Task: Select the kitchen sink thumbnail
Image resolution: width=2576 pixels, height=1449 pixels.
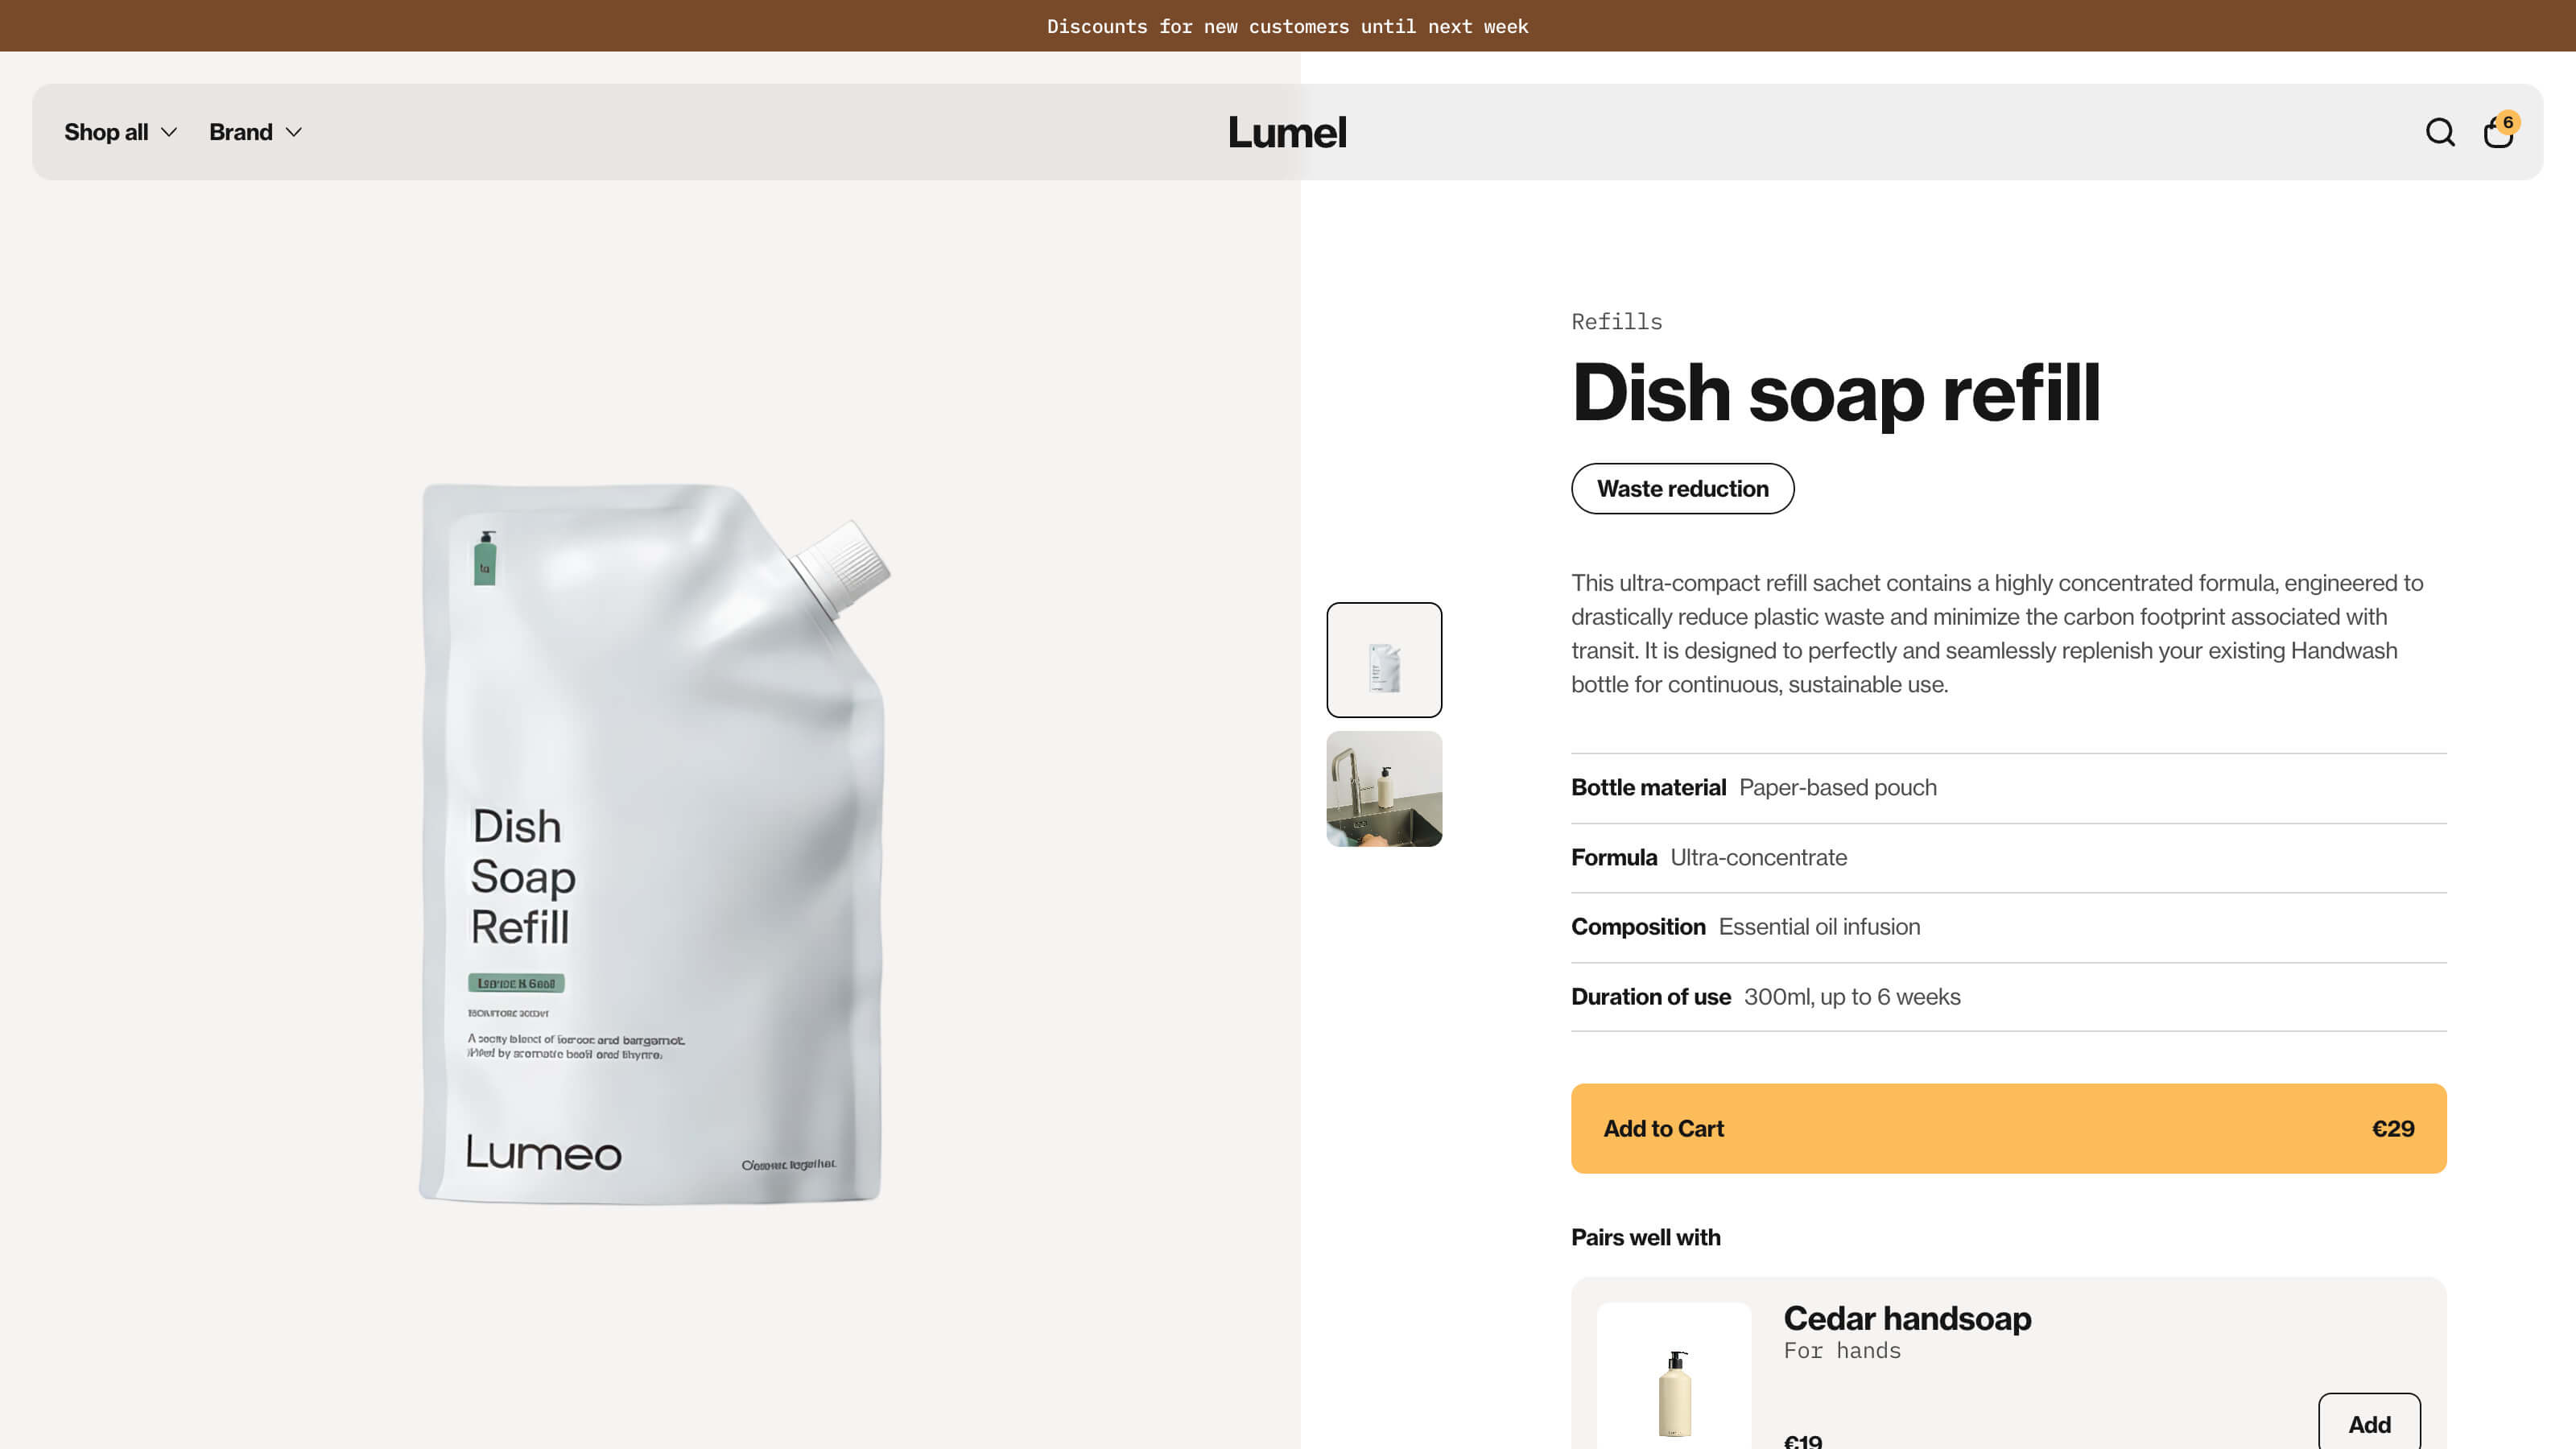Action: tap(1384, 789)
